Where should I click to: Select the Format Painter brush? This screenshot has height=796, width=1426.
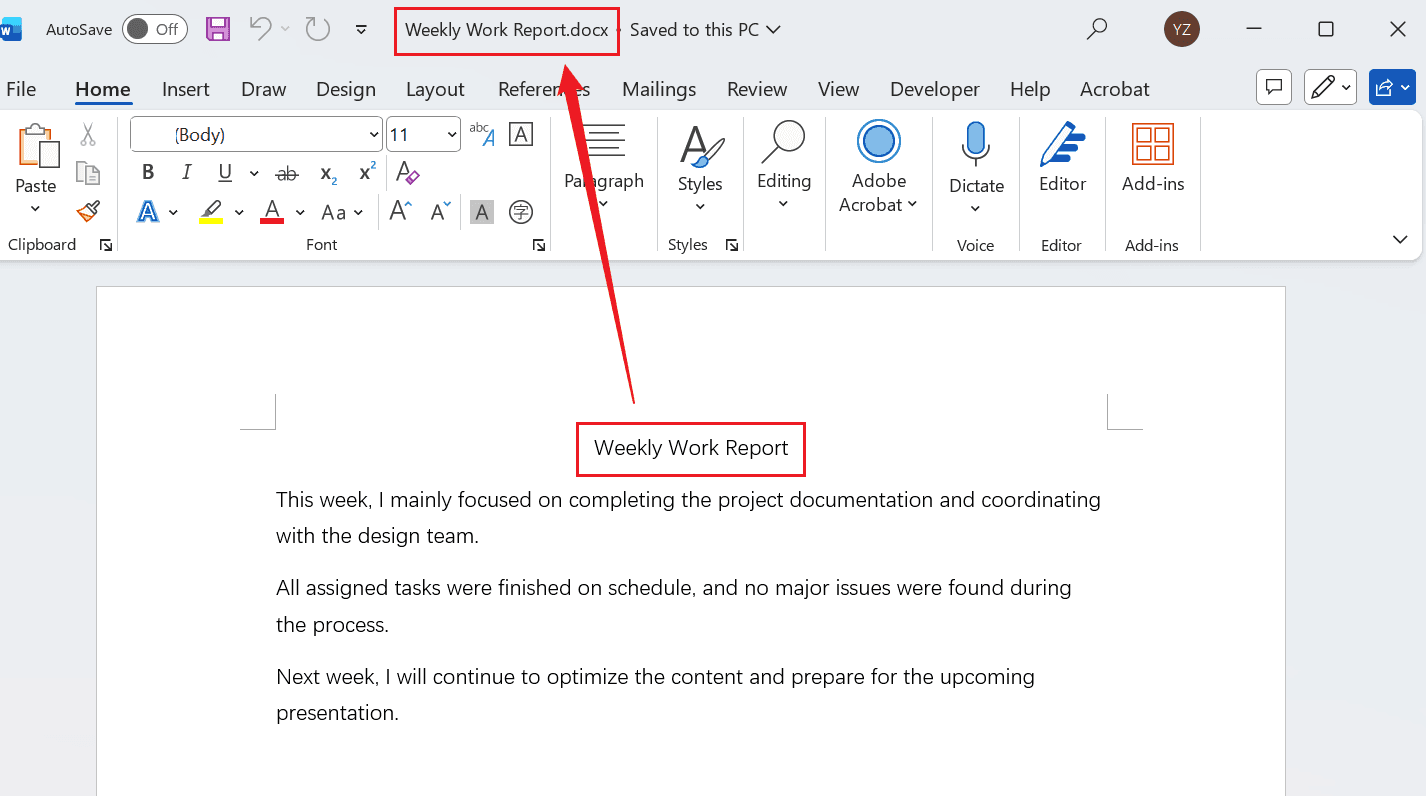point(88,211)
